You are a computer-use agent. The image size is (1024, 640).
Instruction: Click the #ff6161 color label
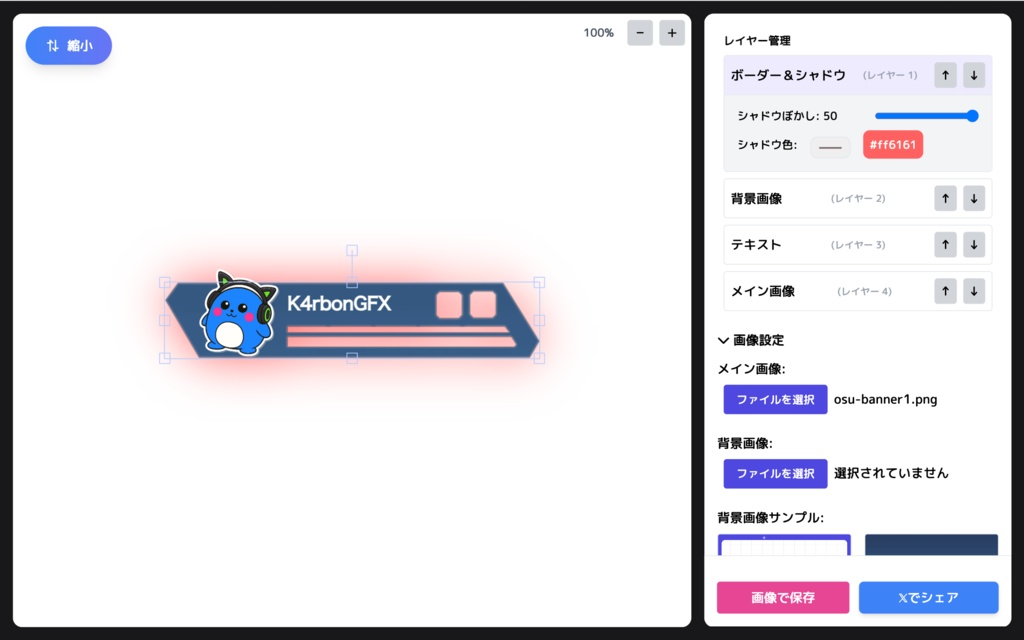(892, 145)
